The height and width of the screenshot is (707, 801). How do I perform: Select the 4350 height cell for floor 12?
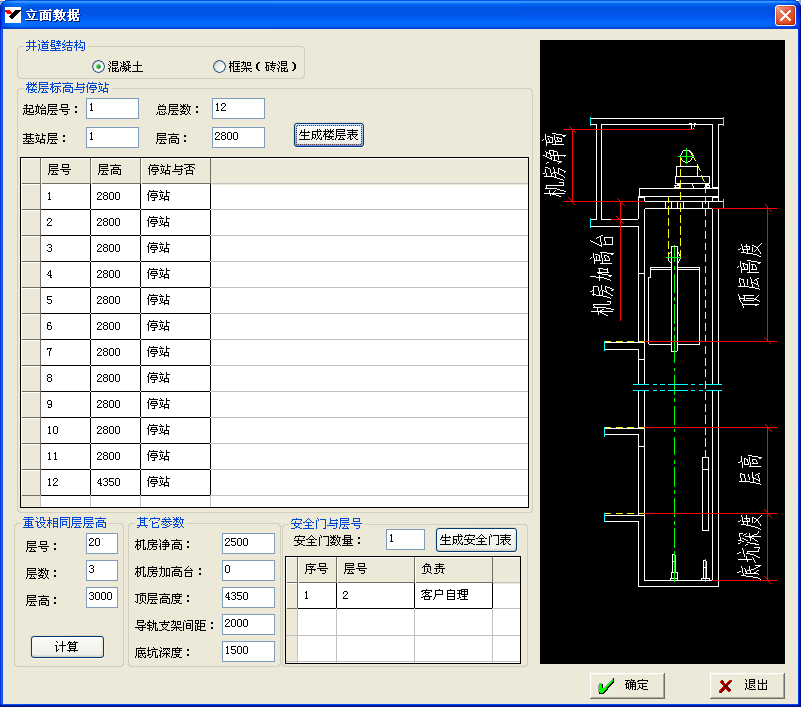(115, 482)
